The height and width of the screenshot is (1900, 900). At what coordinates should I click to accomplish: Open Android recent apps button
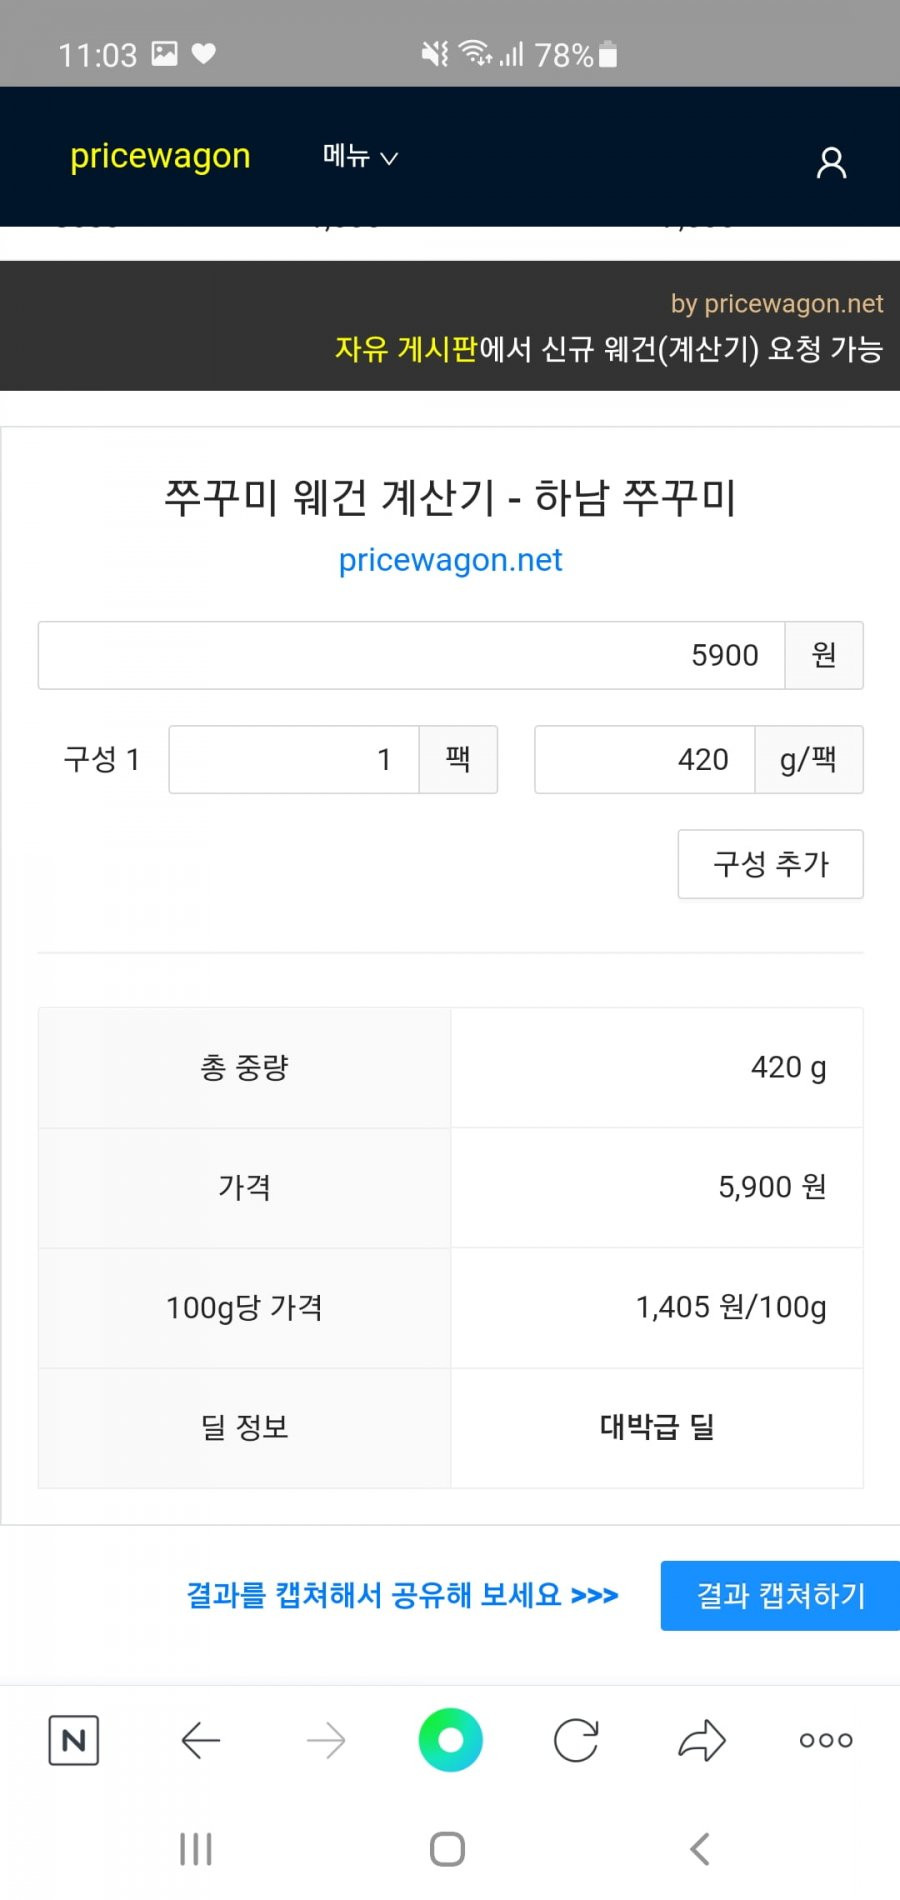(196, 1849)
